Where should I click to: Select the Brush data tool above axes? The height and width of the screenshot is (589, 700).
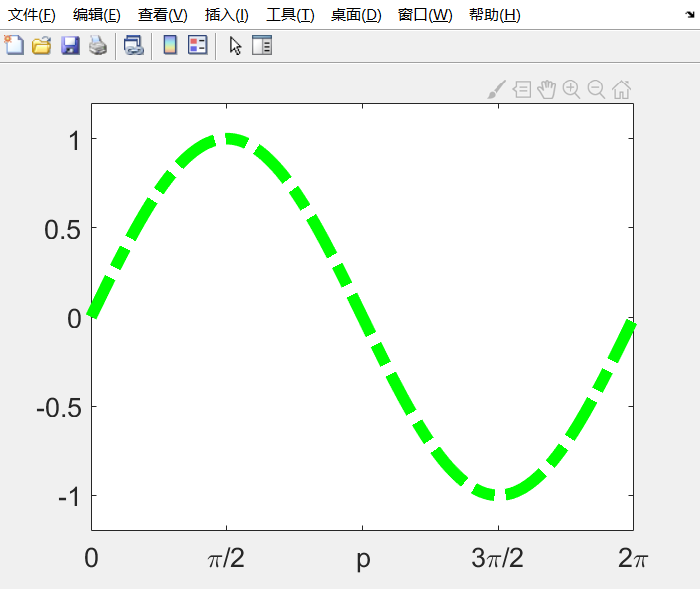[x=496, y=90]
